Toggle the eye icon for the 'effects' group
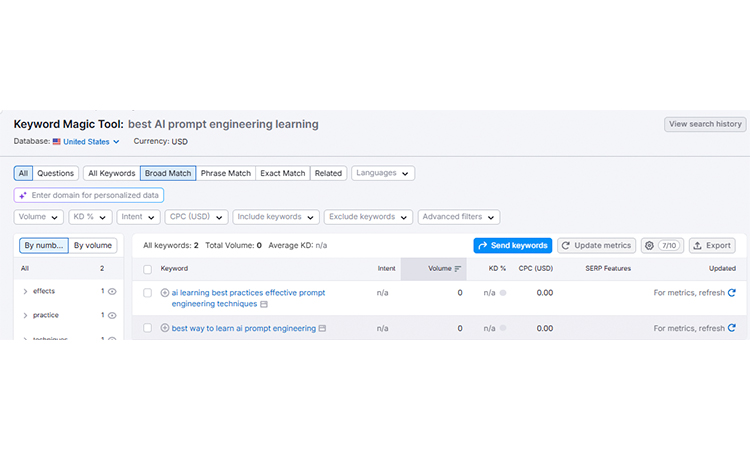The image size is (750, 450). pyautogui.click(x=112, y=291)
